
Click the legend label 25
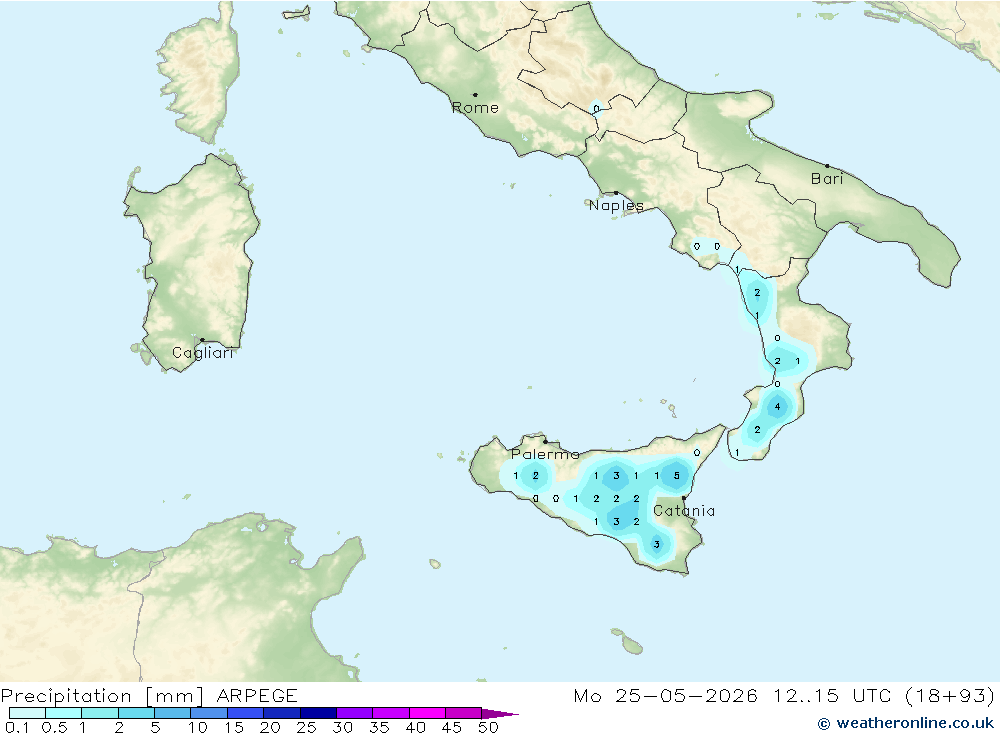point(307,727)
